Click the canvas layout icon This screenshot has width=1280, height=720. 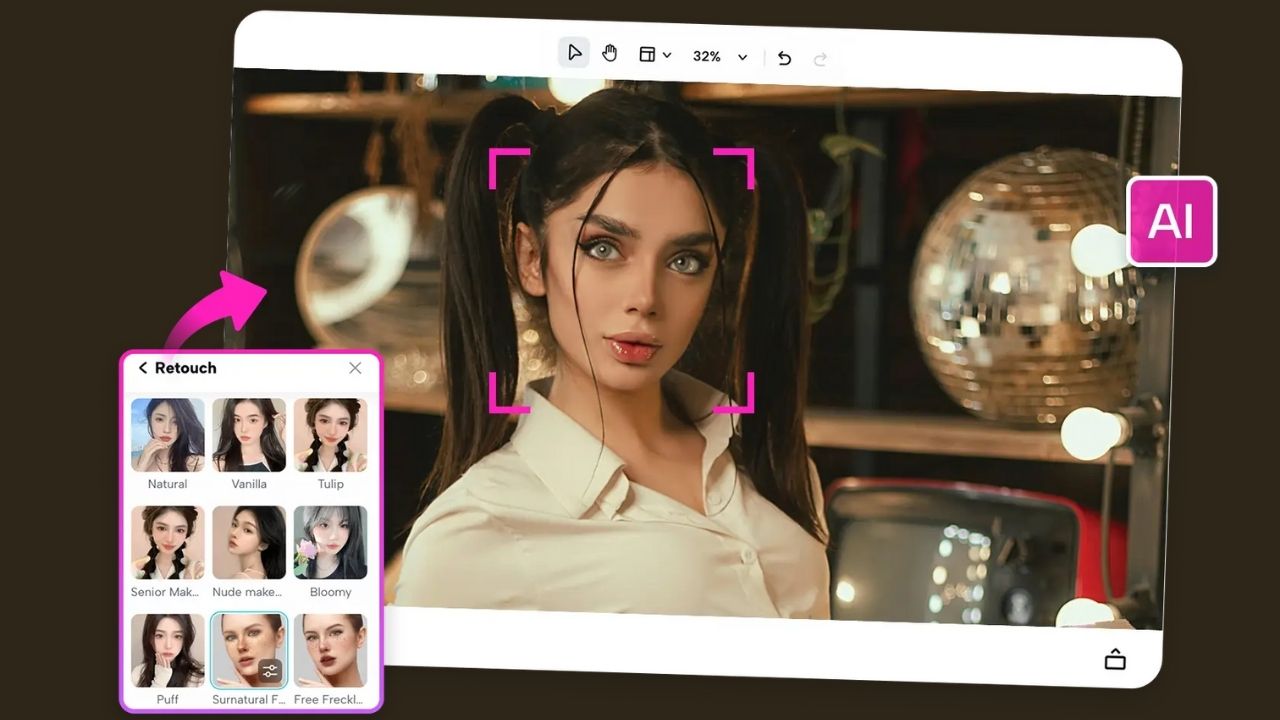646,54
